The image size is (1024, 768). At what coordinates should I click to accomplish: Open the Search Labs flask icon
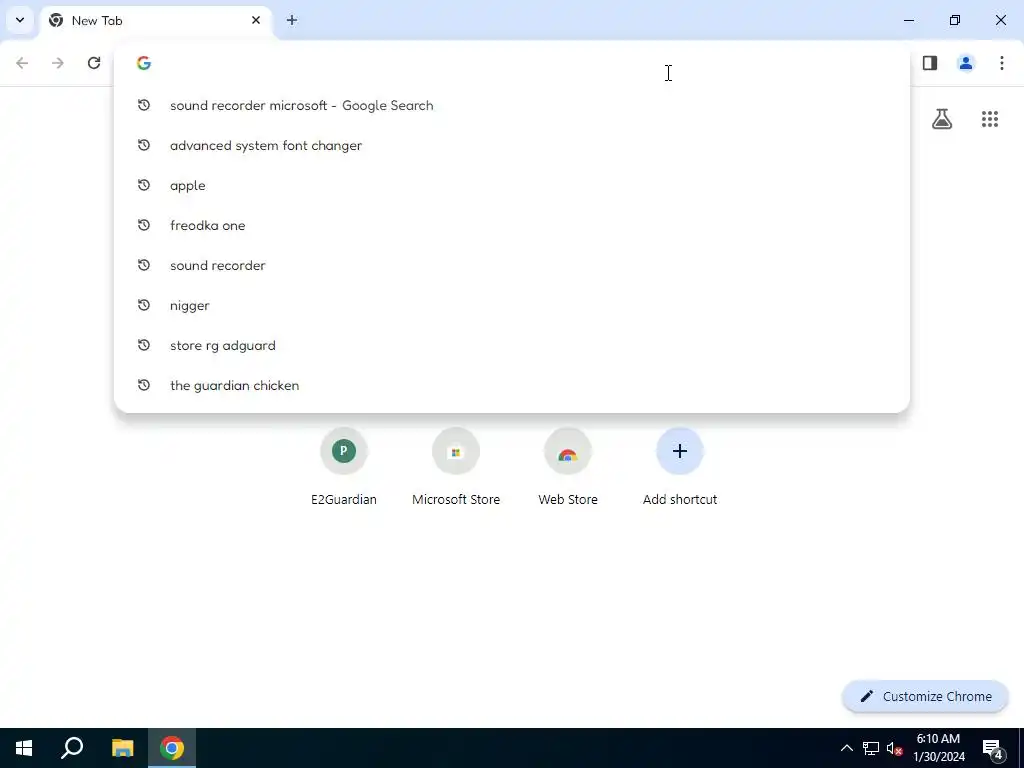942,119
